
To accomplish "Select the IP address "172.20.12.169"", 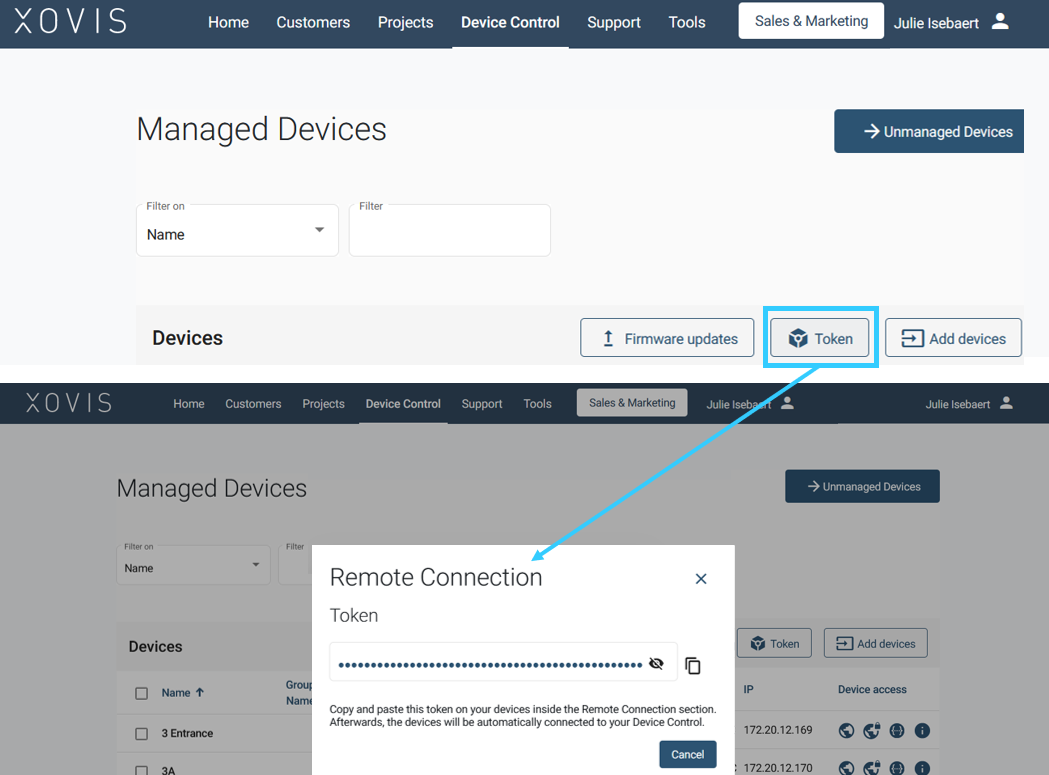I will (778, 730).
